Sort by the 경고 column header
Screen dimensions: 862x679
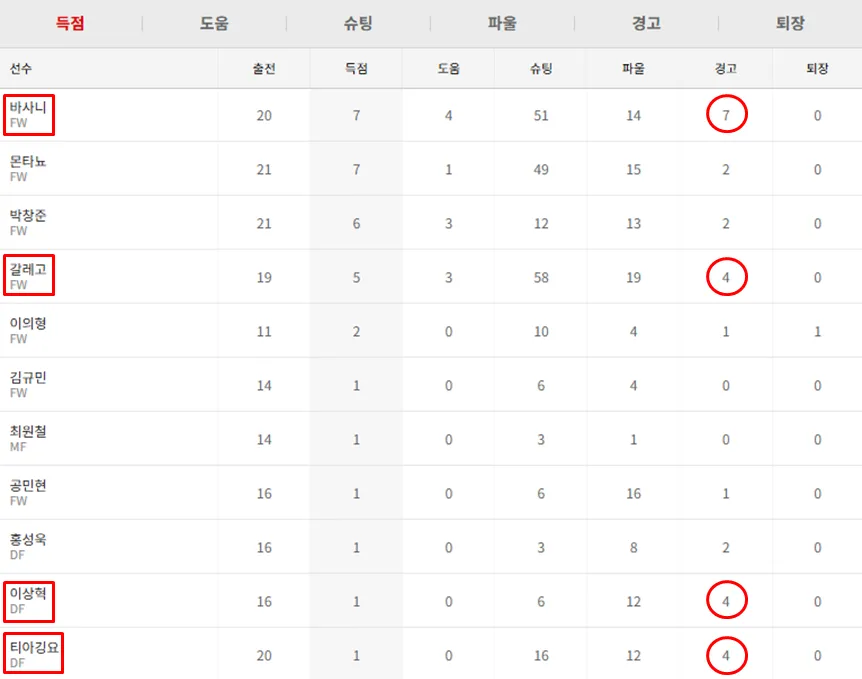[726, 69]
